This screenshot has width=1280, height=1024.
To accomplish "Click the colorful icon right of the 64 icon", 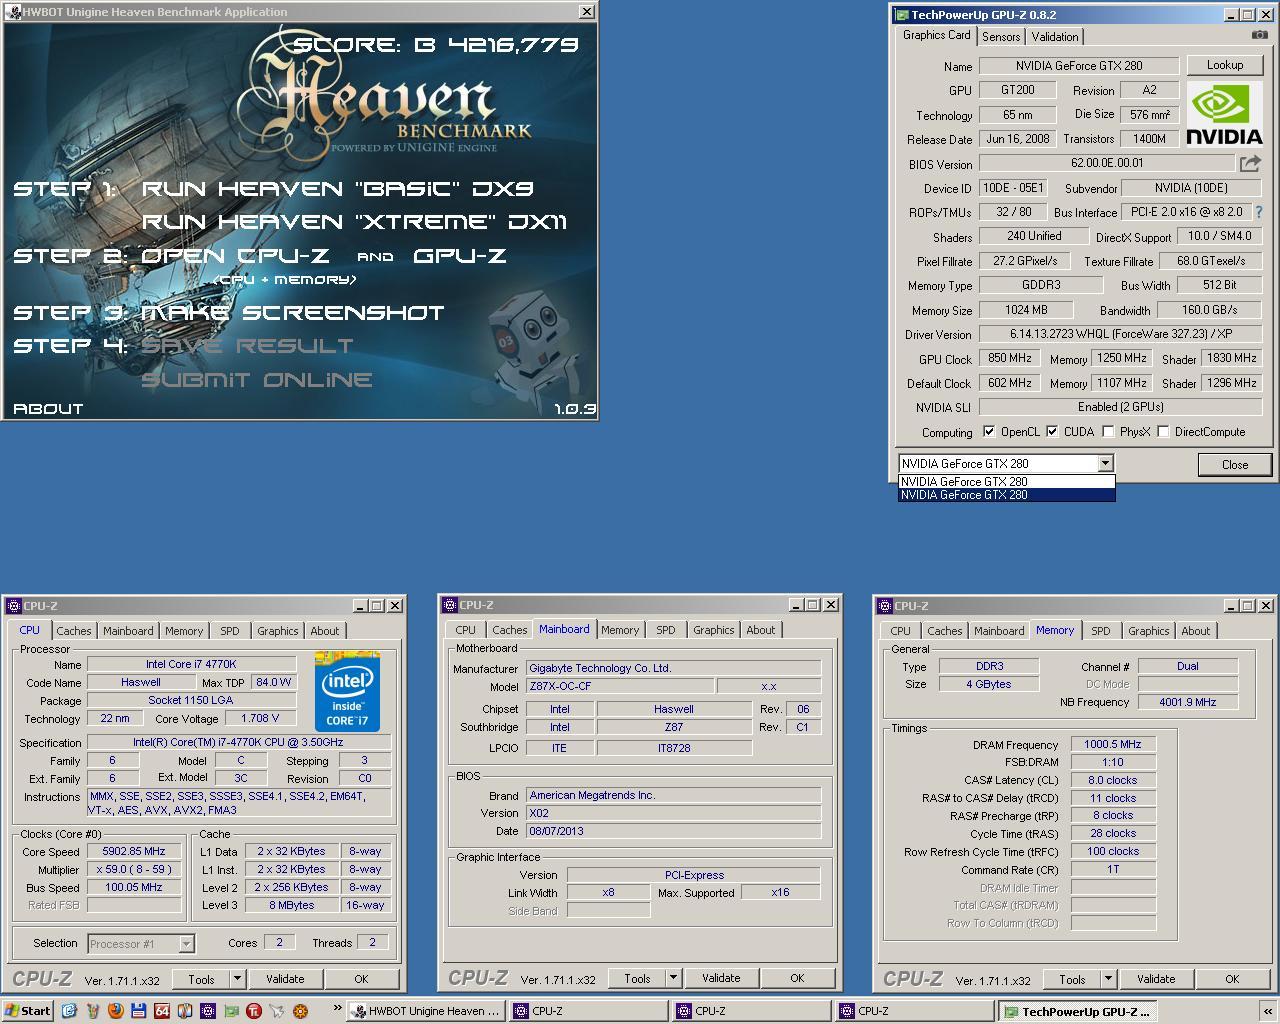I will tap(185, 1011).
